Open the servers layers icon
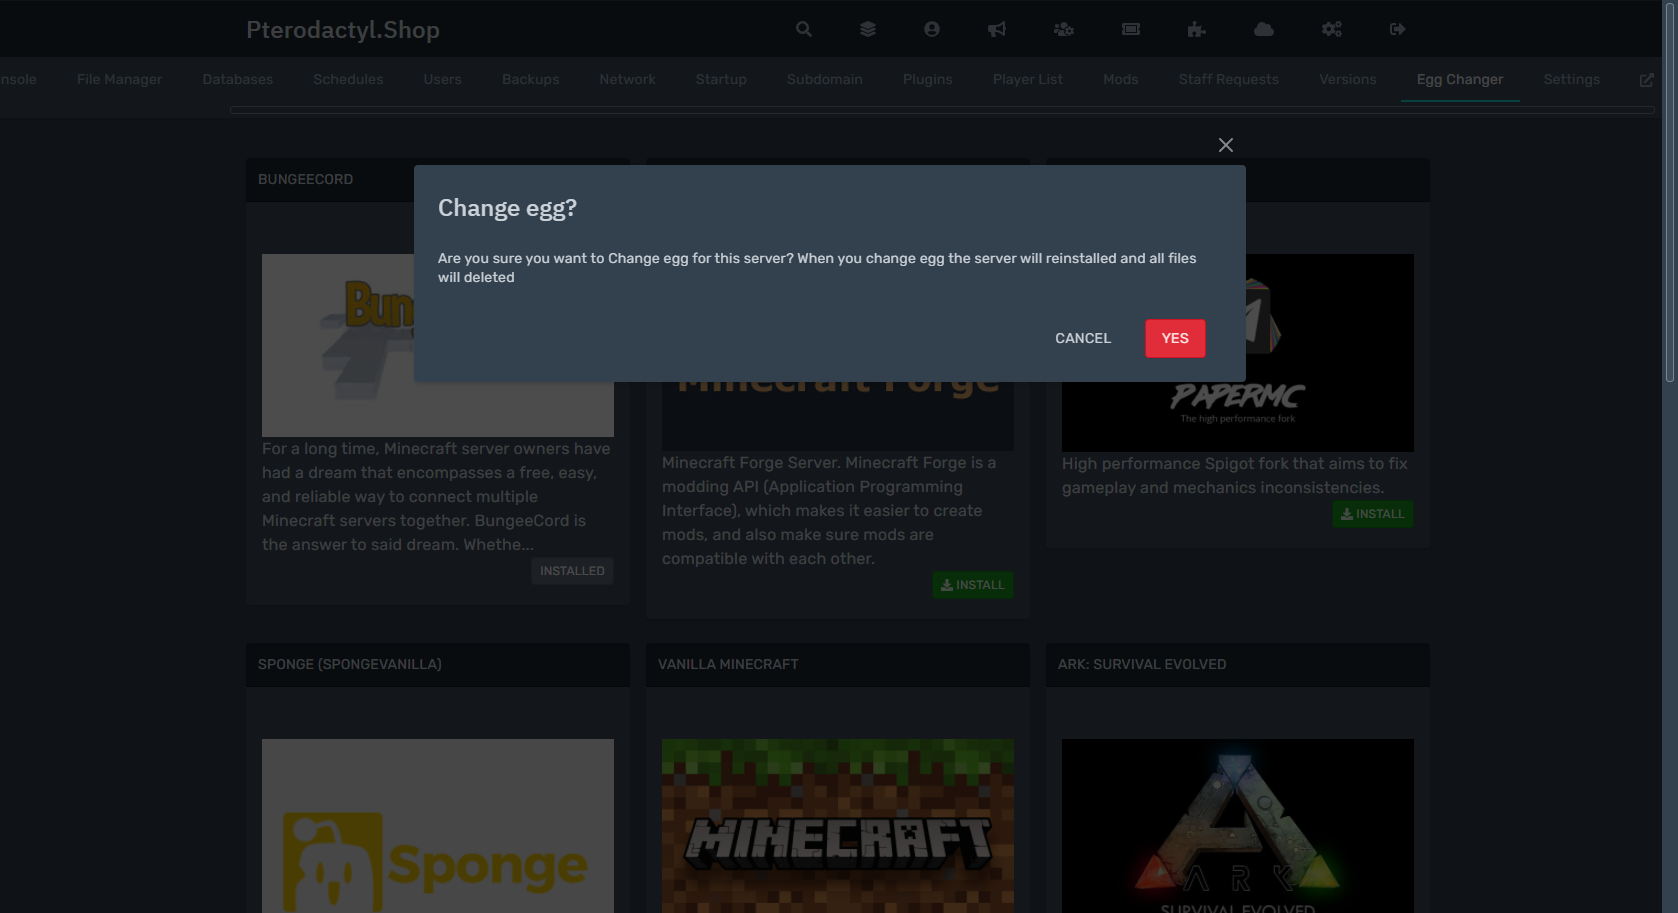Screen dimensions: 1678x913 (867, 29)
